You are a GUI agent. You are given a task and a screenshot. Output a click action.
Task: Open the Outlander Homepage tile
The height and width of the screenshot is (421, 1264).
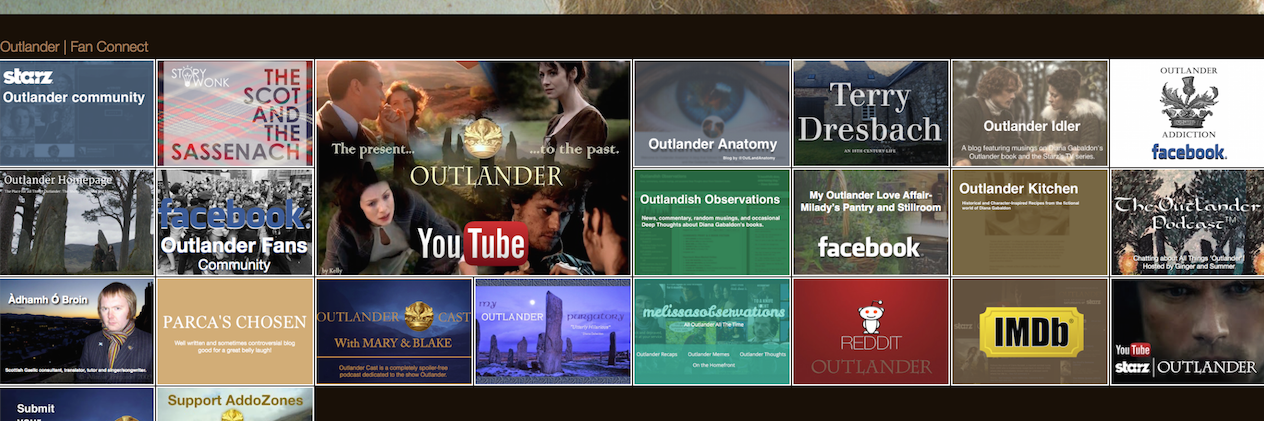[77, 222]
